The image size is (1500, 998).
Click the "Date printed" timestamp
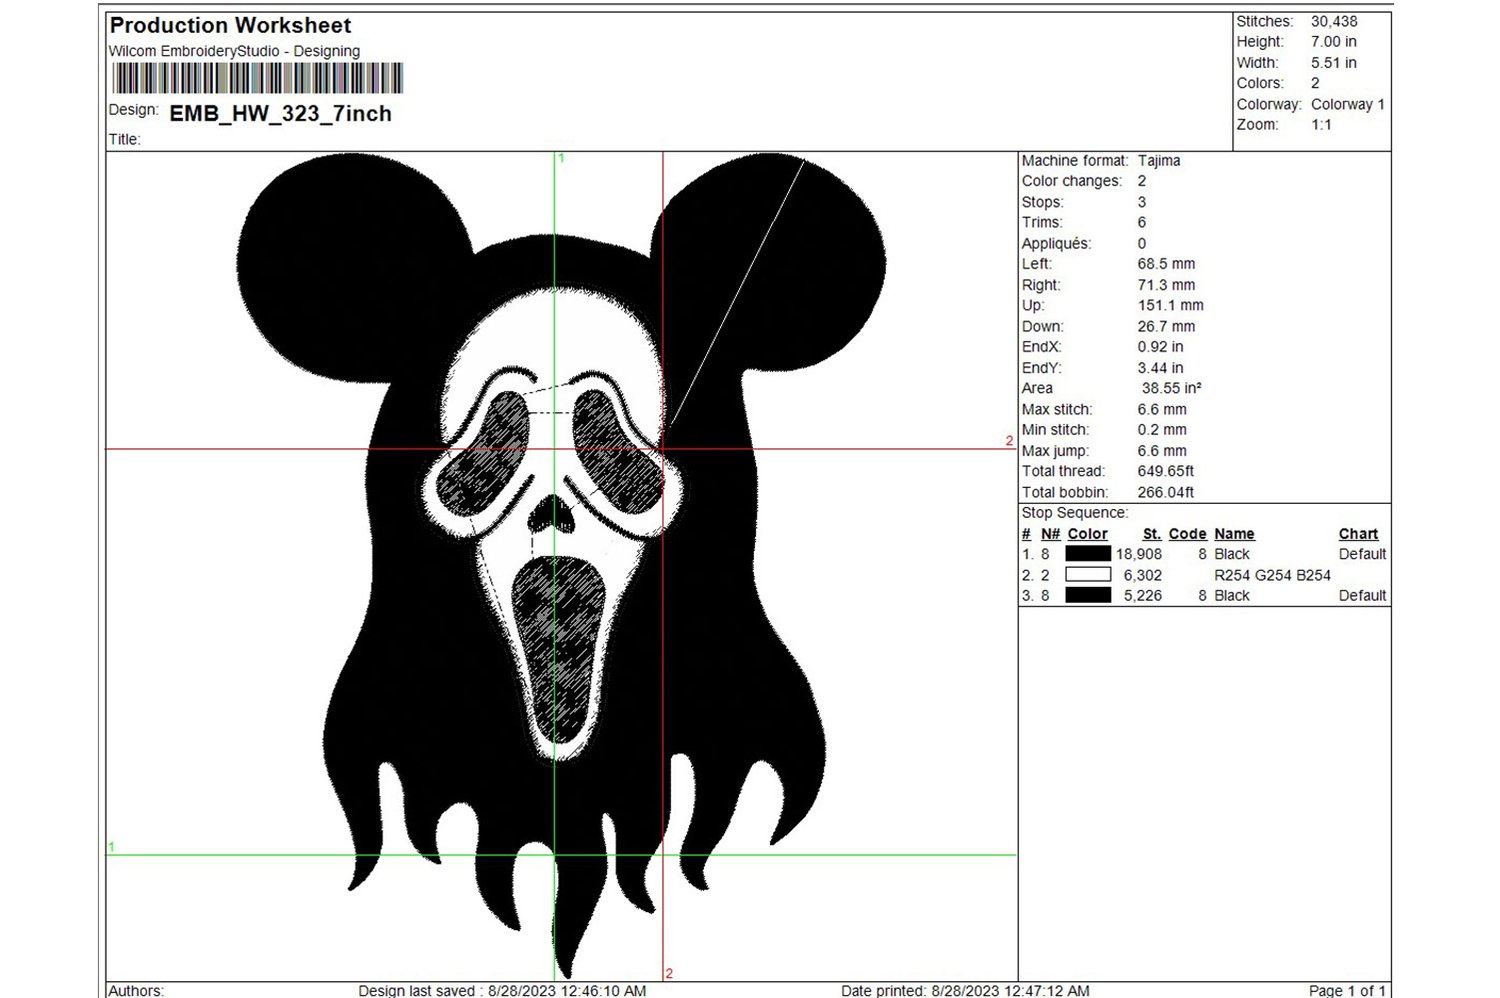click(965, 990)
